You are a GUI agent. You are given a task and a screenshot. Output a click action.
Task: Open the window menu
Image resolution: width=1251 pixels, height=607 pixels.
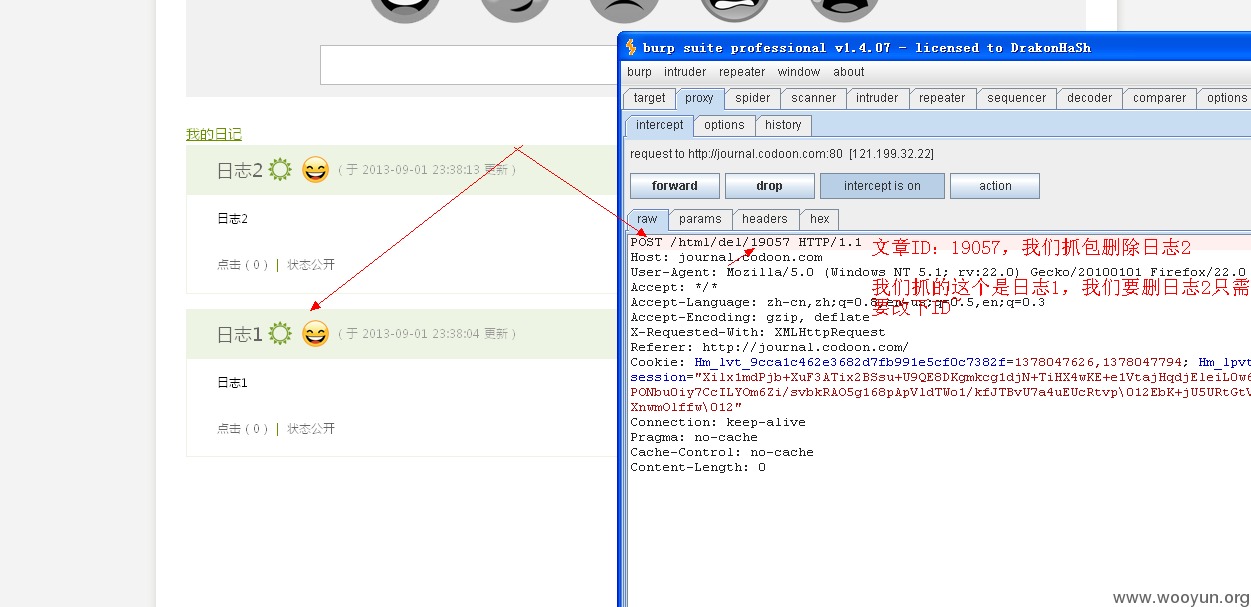(x=799, y=72)
